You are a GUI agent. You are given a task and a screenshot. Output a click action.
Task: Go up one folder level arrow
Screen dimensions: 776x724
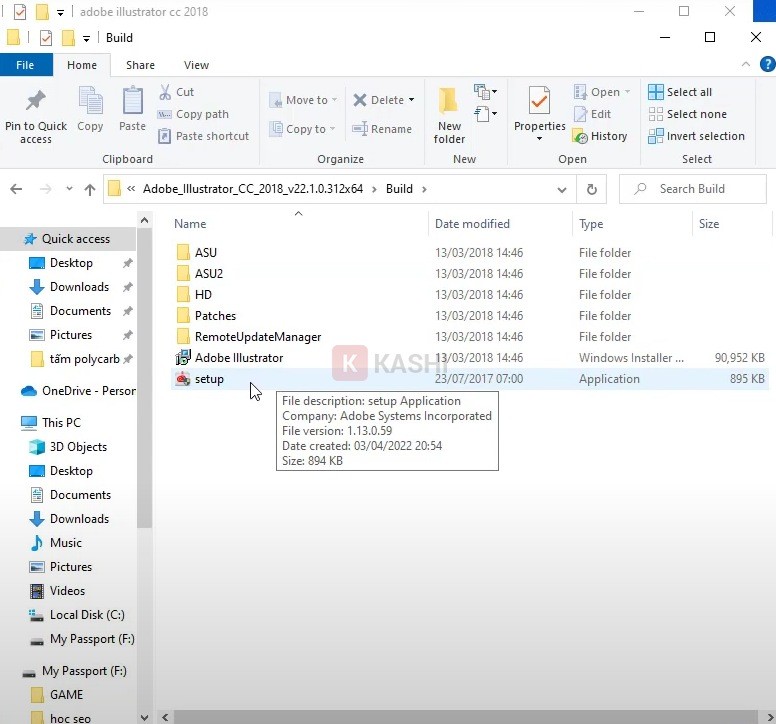tap(90, 189)
